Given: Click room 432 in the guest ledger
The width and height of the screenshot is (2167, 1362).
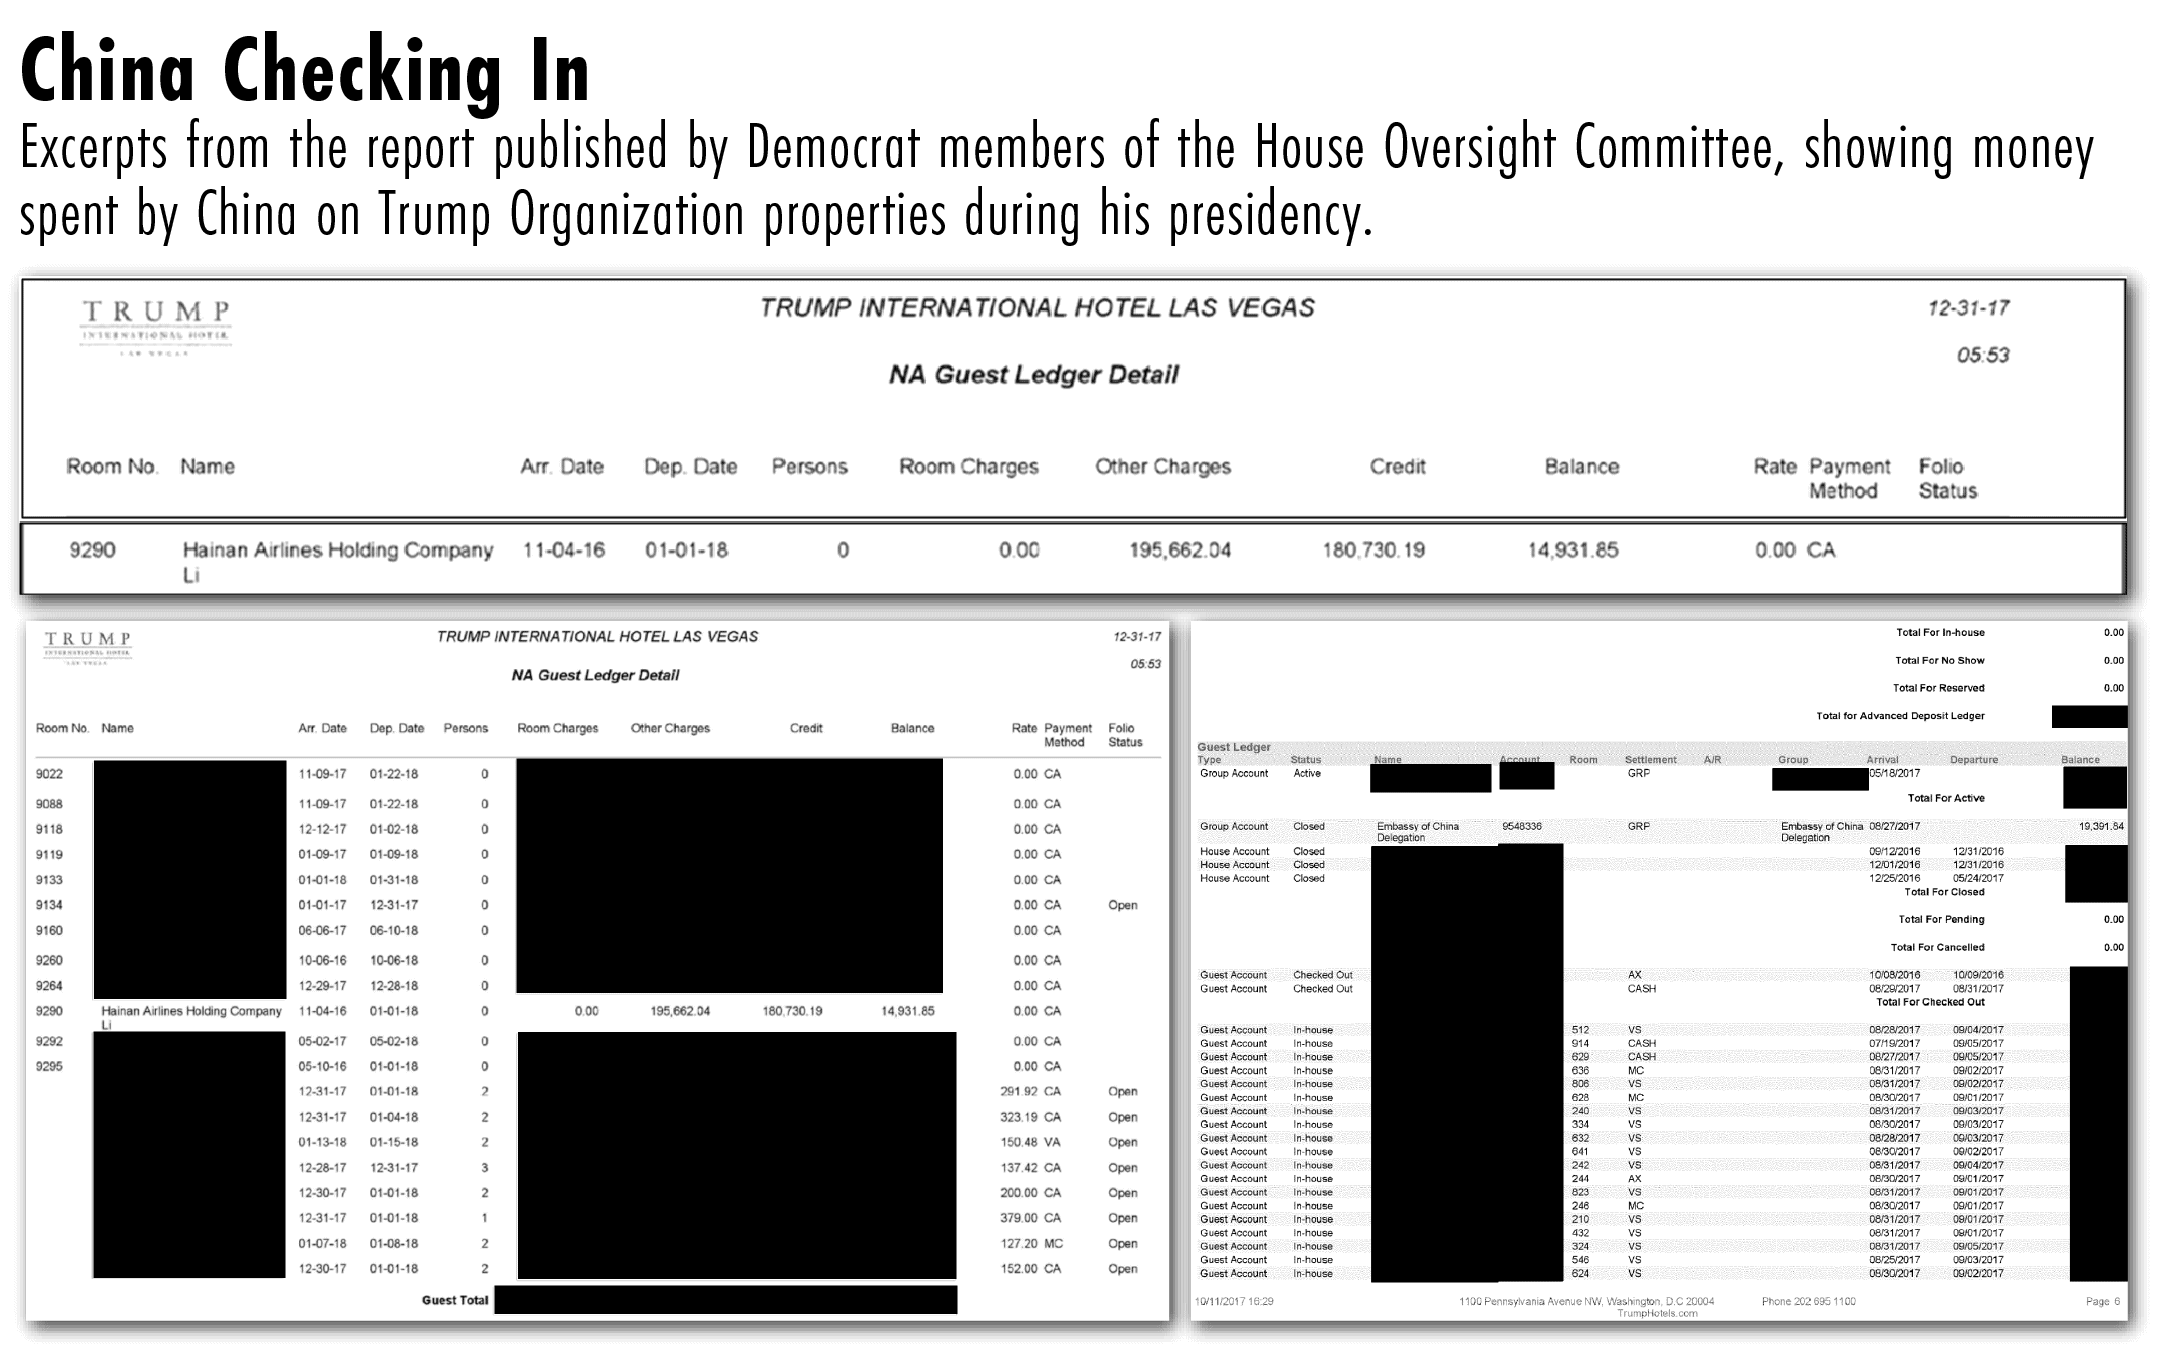Looking at the screenshot, I should point(1580,1233).
